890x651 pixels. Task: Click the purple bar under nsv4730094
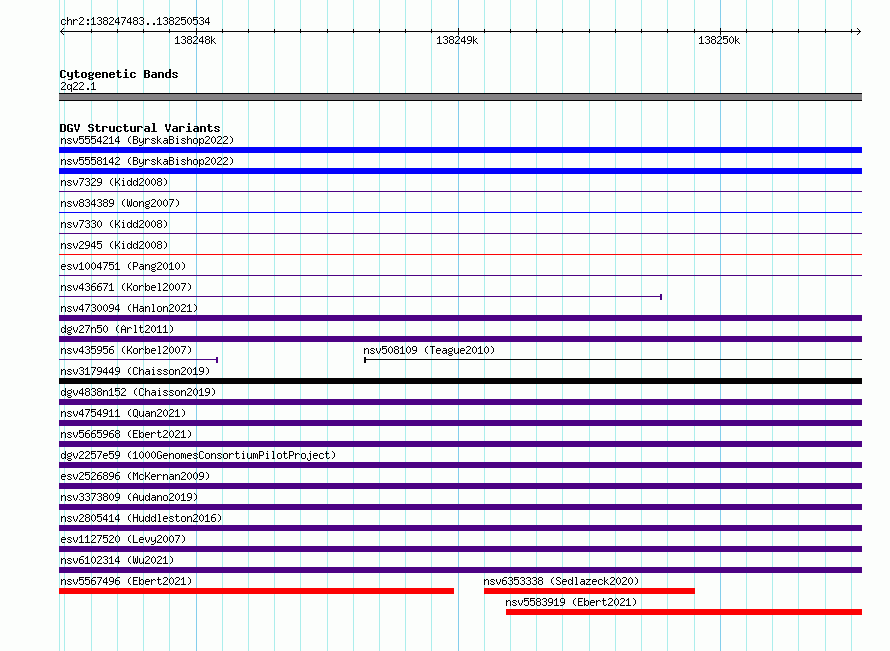point(460,318)
